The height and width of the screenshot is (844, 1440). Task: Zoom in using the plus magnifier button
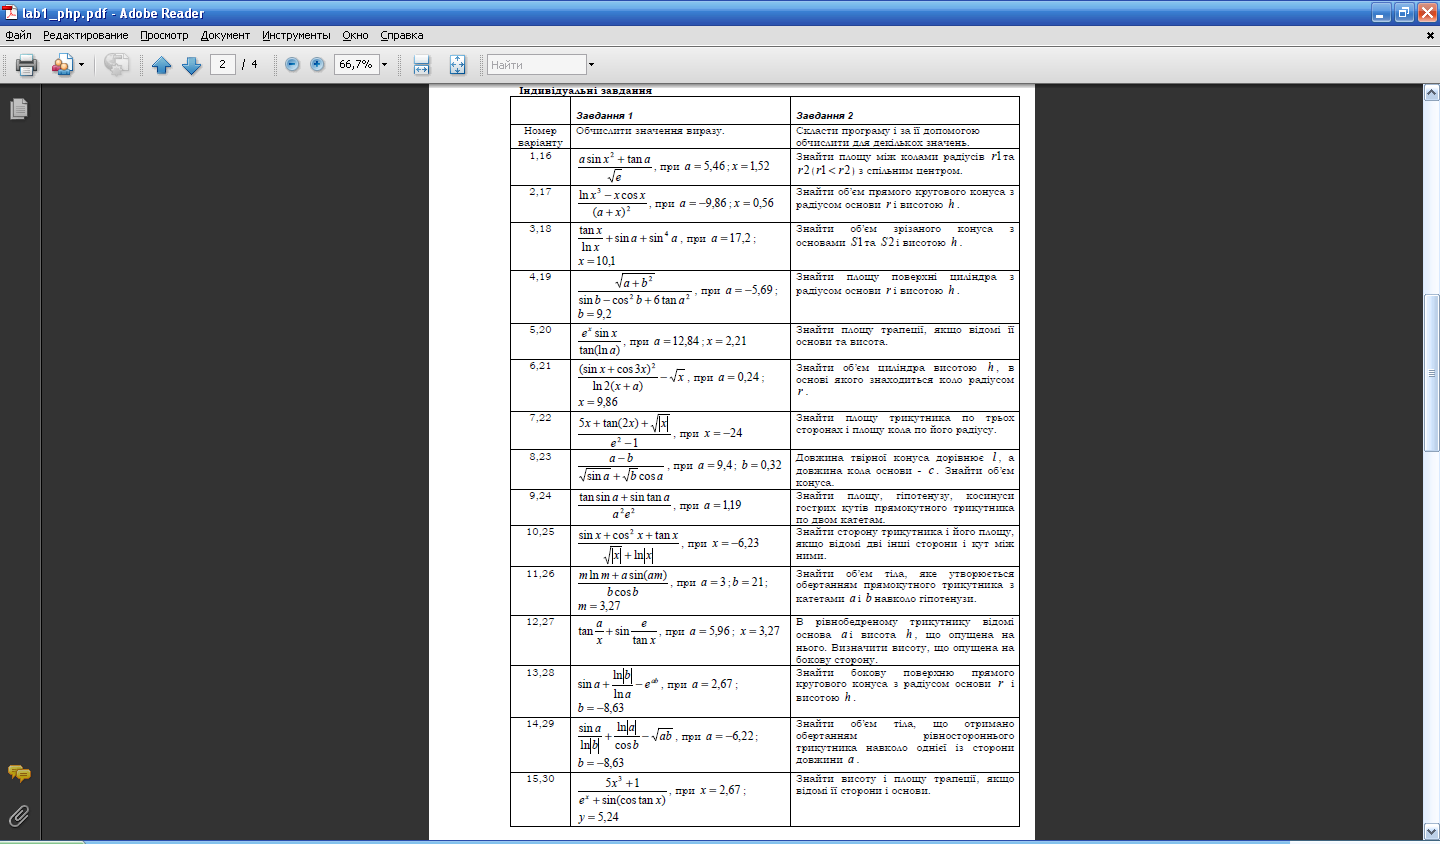317,64
